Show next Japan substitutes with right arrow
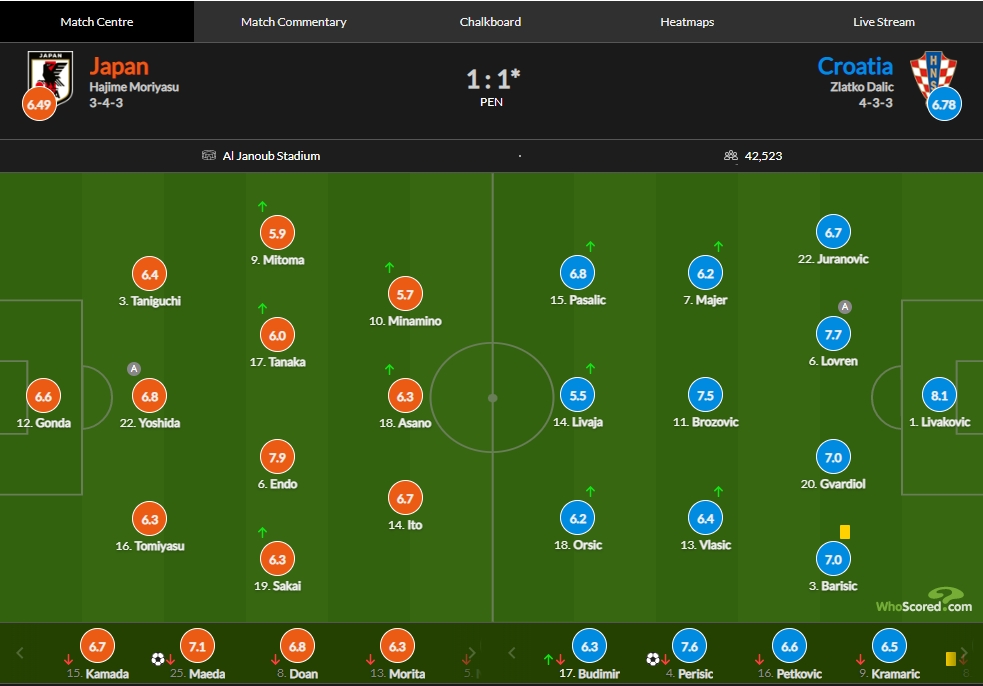Image resolution: width=983 pixels, height=686 pixels. pyautogui.click(x=473, y=653)
